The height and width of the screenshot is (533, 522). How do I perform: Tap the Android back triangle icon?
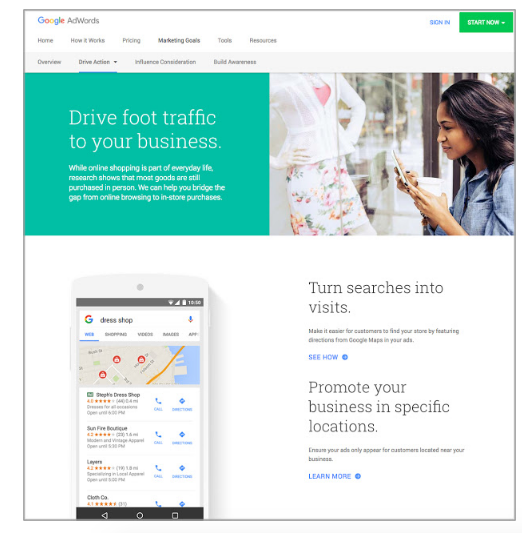105,515
